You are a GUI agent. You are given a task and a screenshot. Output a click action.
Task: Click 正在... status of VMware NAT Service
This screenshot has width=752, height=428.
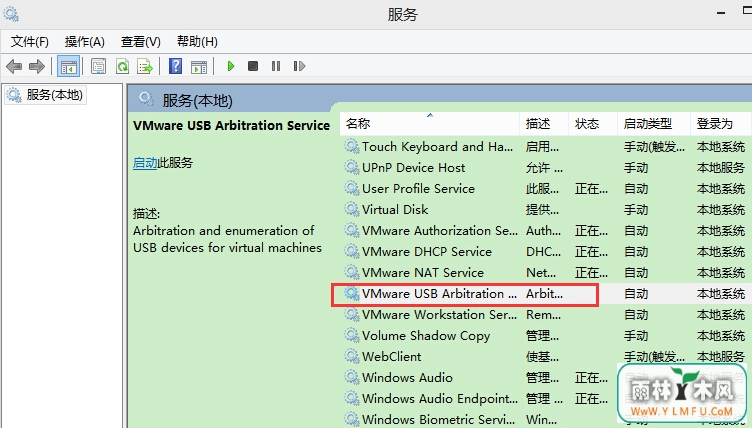(x=591, y=273)
